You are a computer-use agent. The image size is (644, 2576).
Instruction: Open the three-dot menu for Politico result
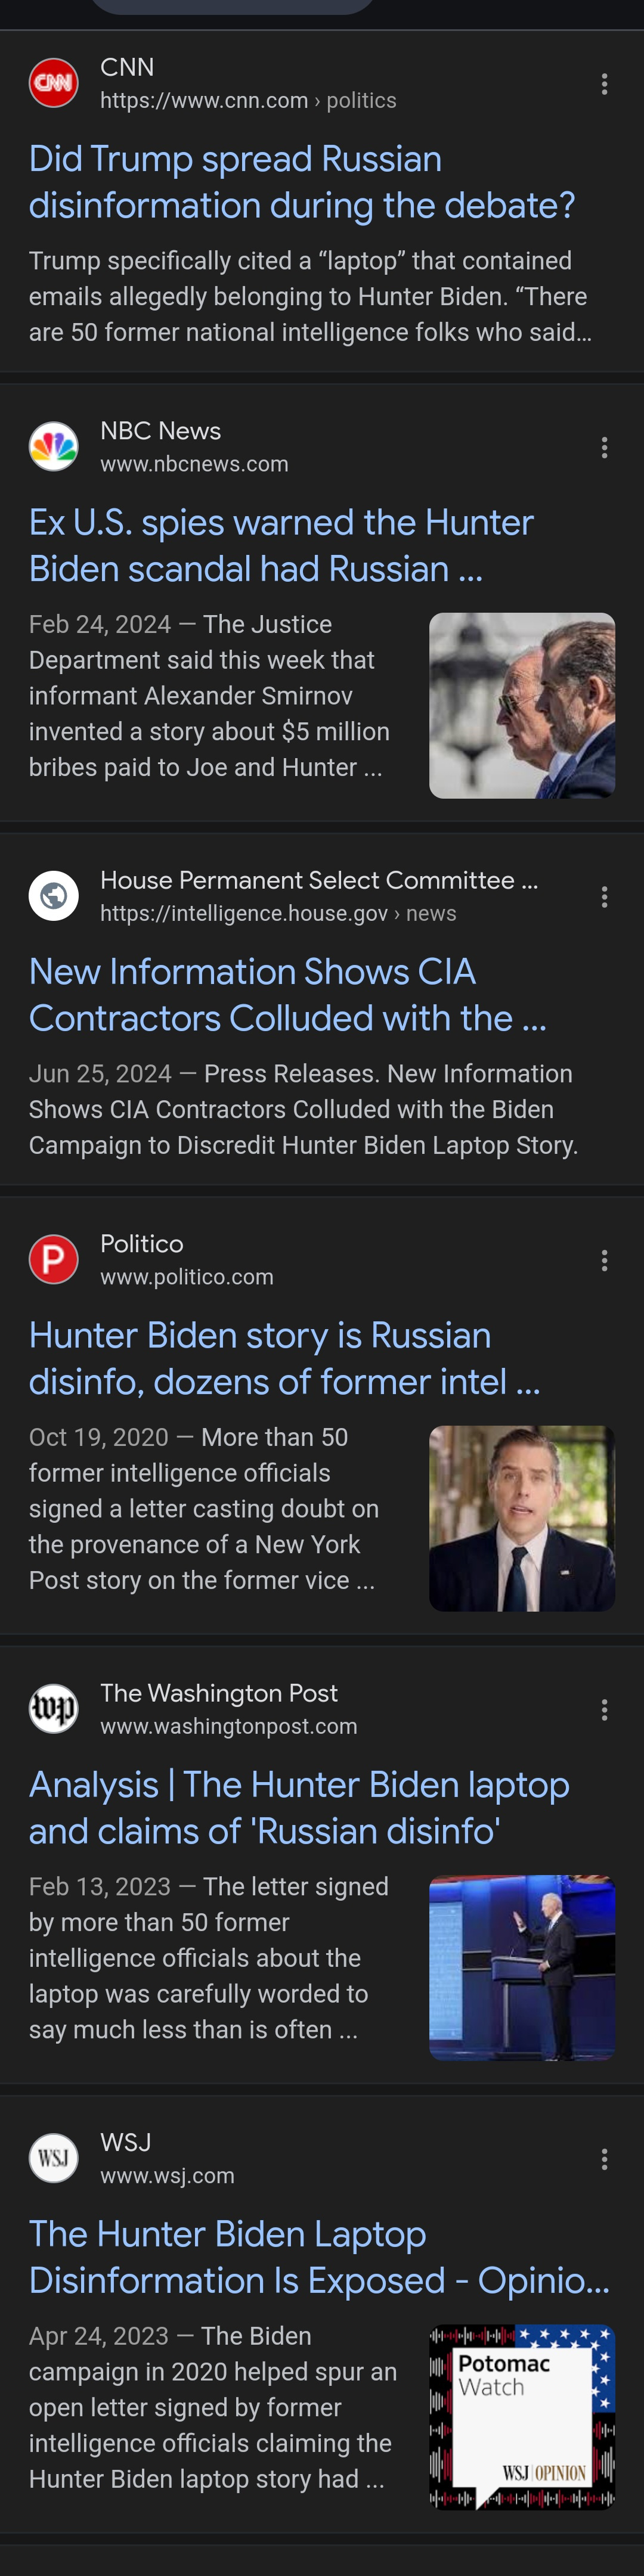pyautogui.click(x=604, y=1260)
